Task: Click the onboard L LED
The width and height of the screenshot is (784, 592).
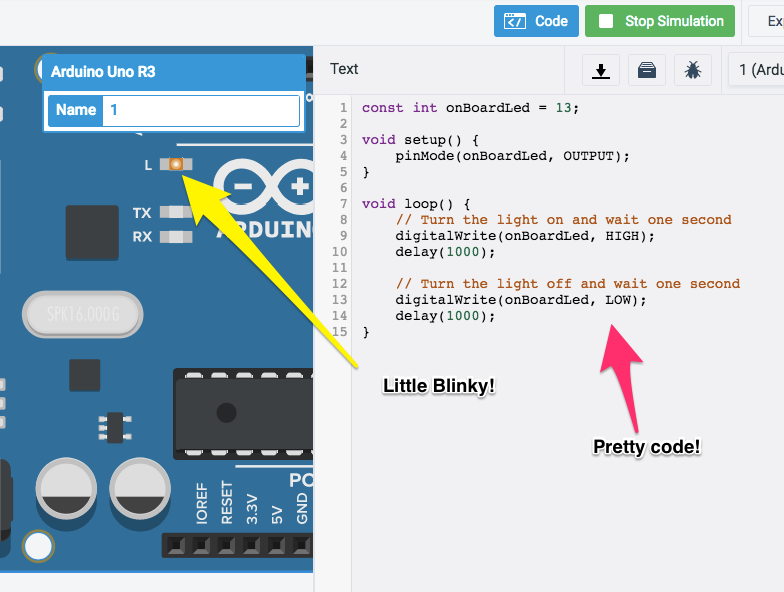Action: click(176, 164)
